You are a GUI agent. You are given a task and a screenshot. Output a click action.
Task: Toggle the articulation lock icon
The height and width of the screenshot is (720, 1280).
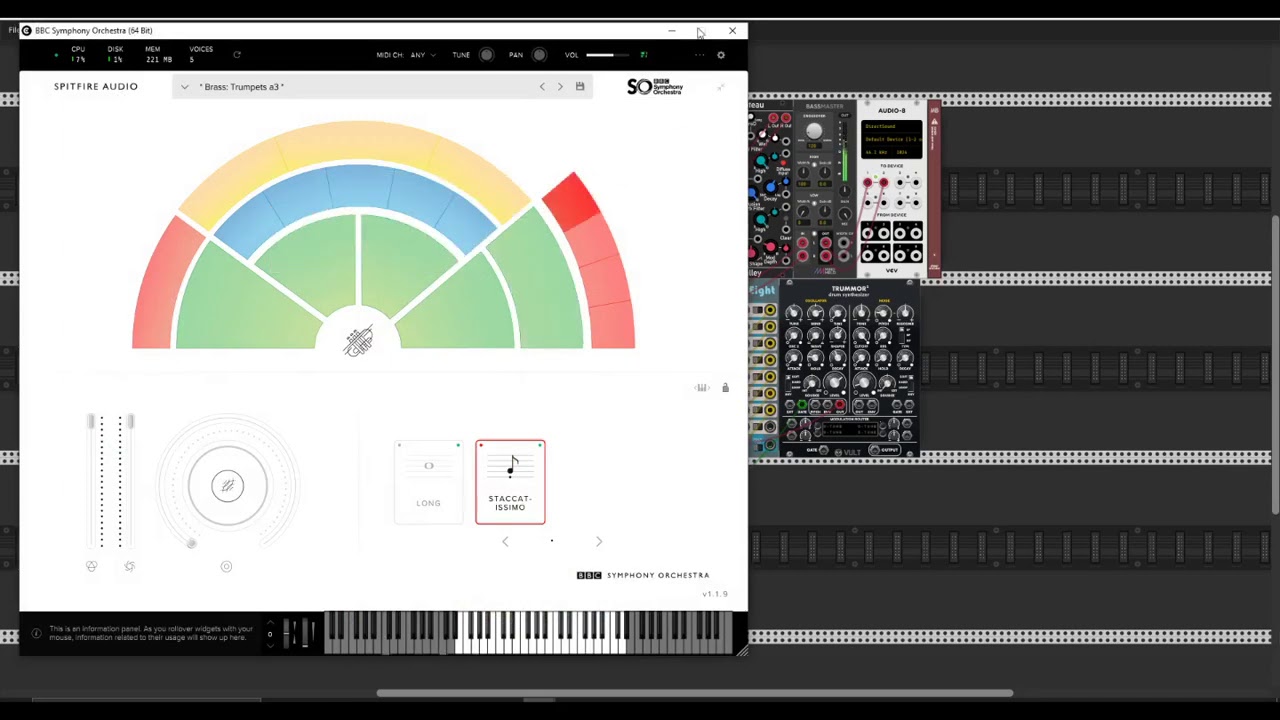pyautogui.click(x=725, y=388)
